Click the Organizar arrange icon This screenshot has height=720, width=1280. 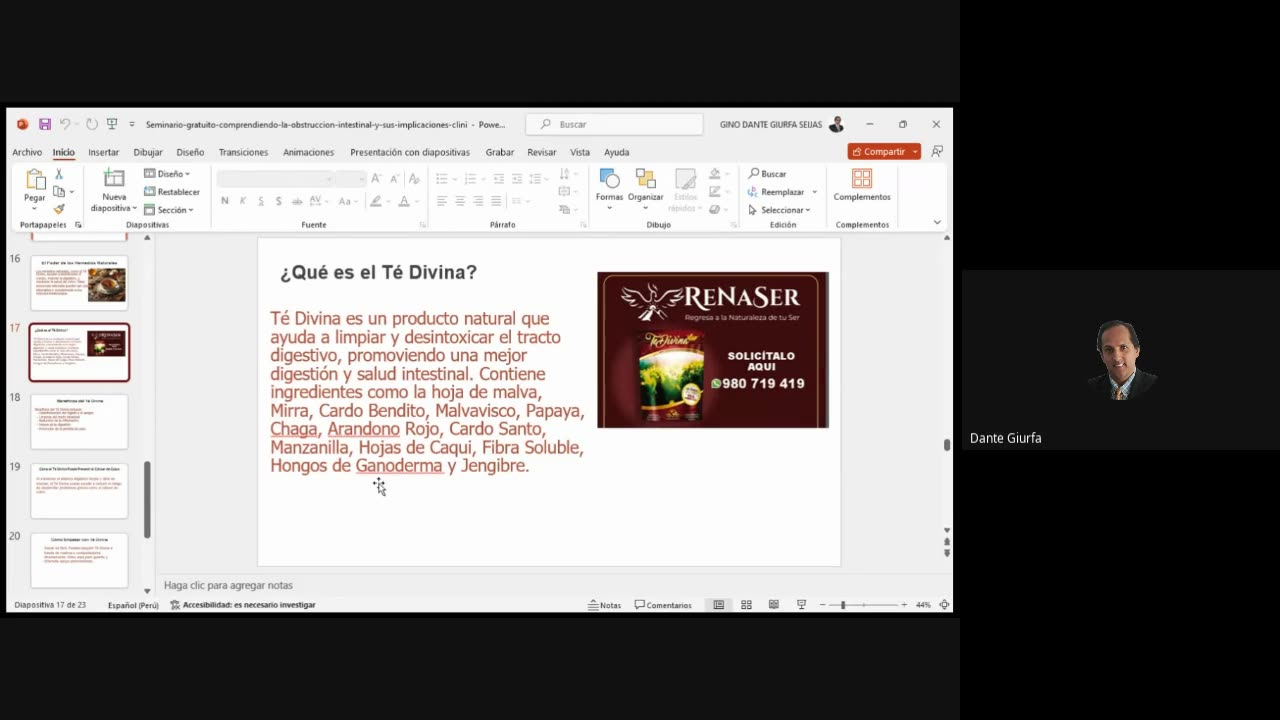645,179
